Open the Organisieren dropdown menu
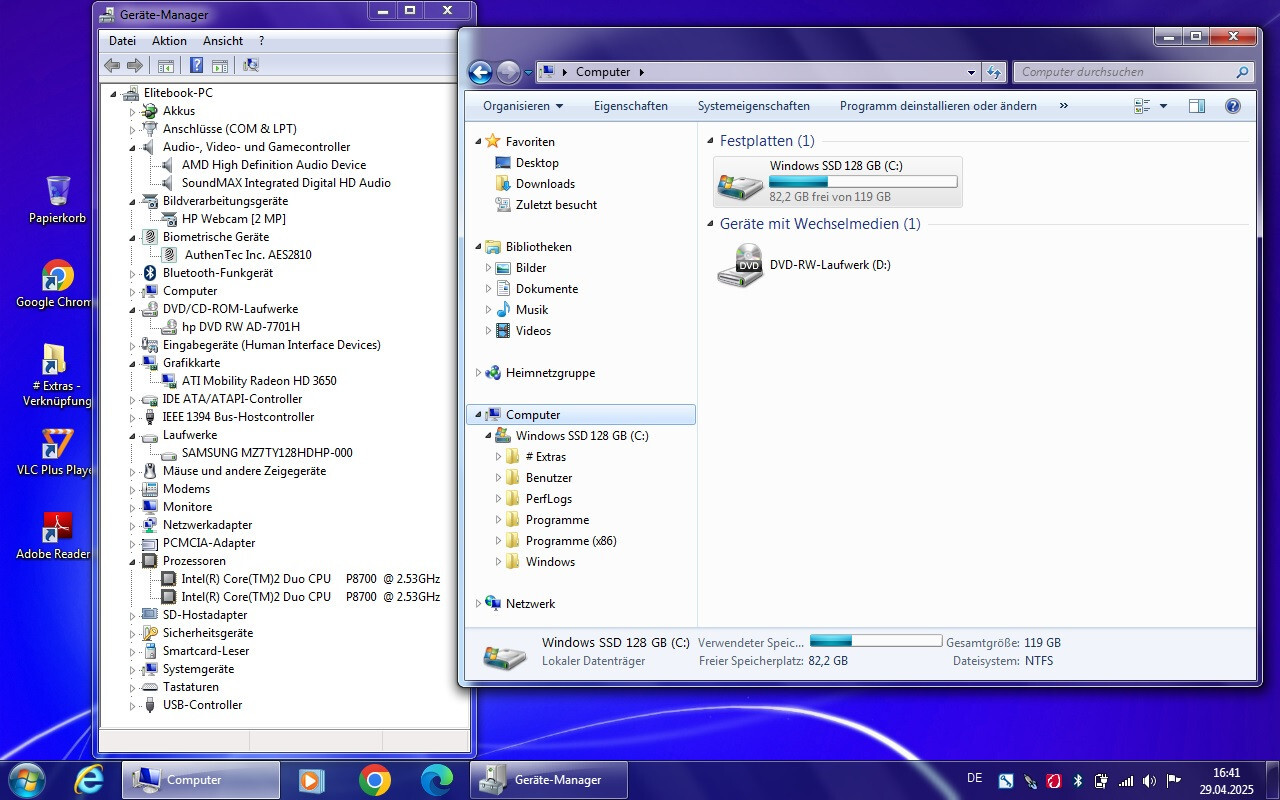 (523, 106)
